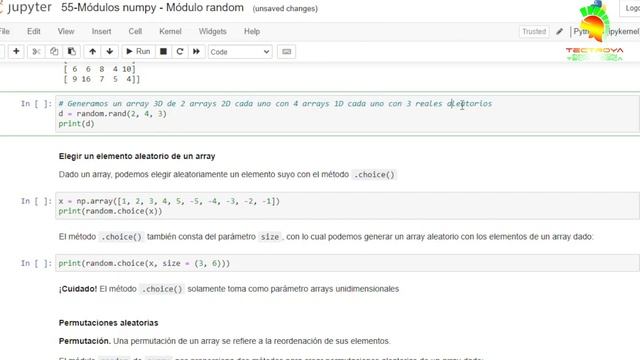The width and height of the screenshot is (640, 360).
Task: Click the Jupyter logo
Action: [x=26, y=8]
